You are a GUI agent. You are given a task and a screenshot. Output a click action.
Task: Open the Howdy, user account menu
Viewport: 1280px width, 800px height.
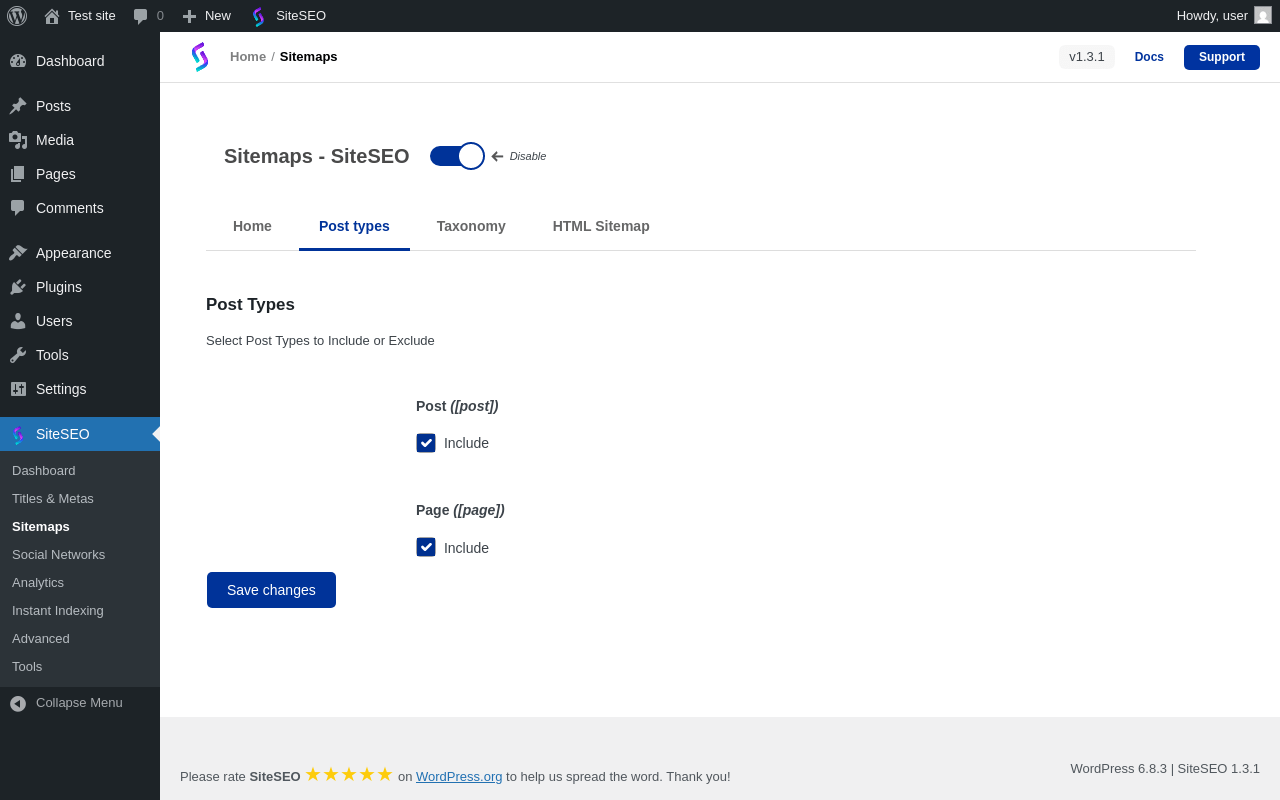tap(1211, 16)
